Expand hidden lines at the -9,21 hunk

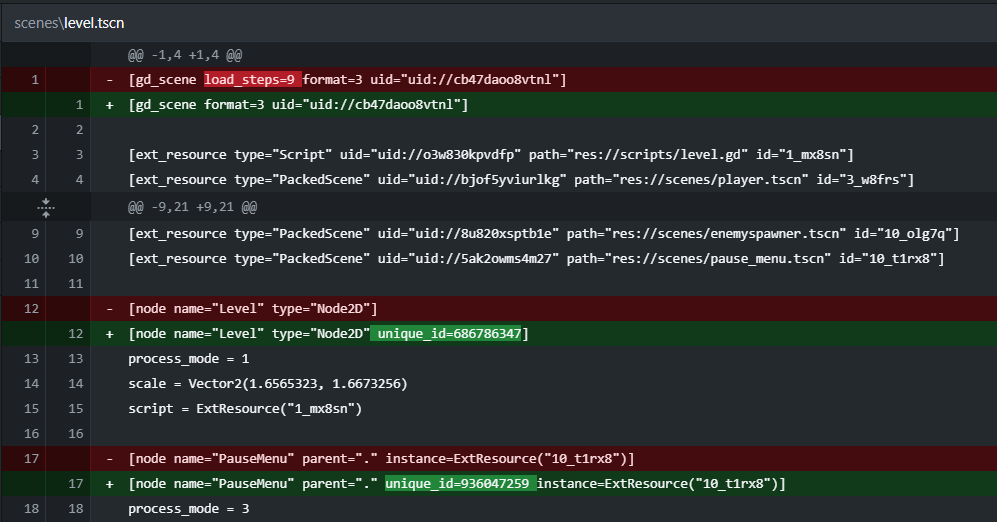coord(45,207)
